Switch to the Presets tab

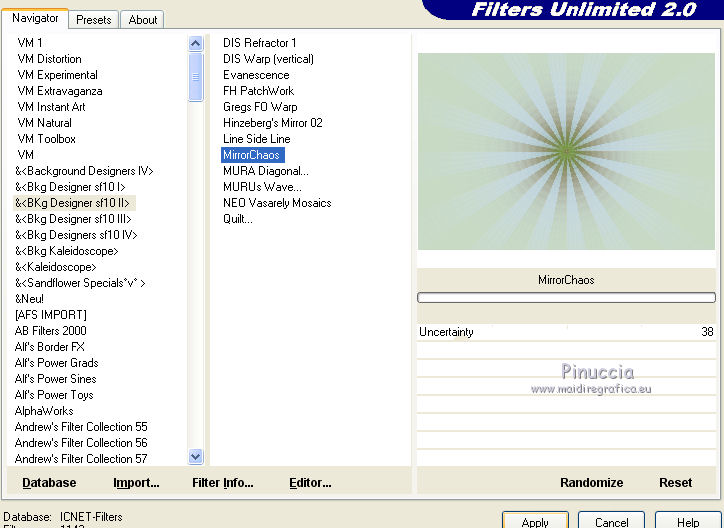pos(94,20)
